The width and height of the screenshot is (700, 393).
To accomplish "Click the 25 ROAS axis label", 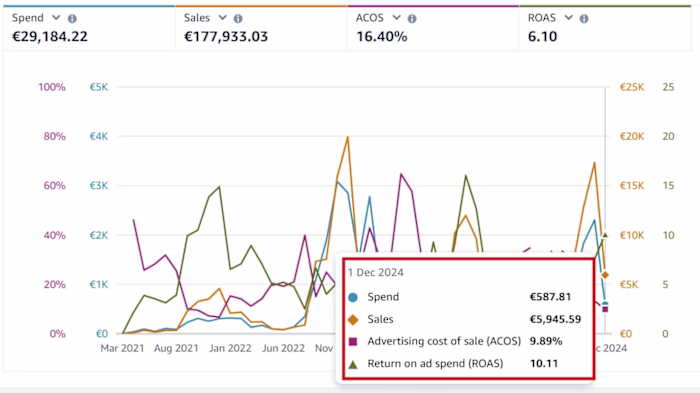I will (668, 87).
